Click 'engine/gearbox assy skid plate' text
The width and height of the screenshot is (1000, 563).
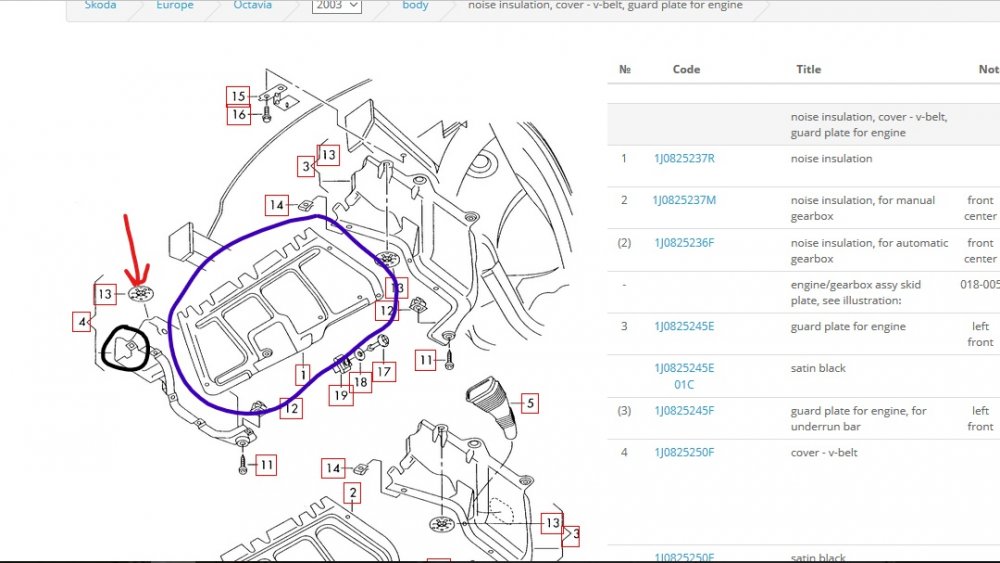pyautogui.click(x=855, y=292)
